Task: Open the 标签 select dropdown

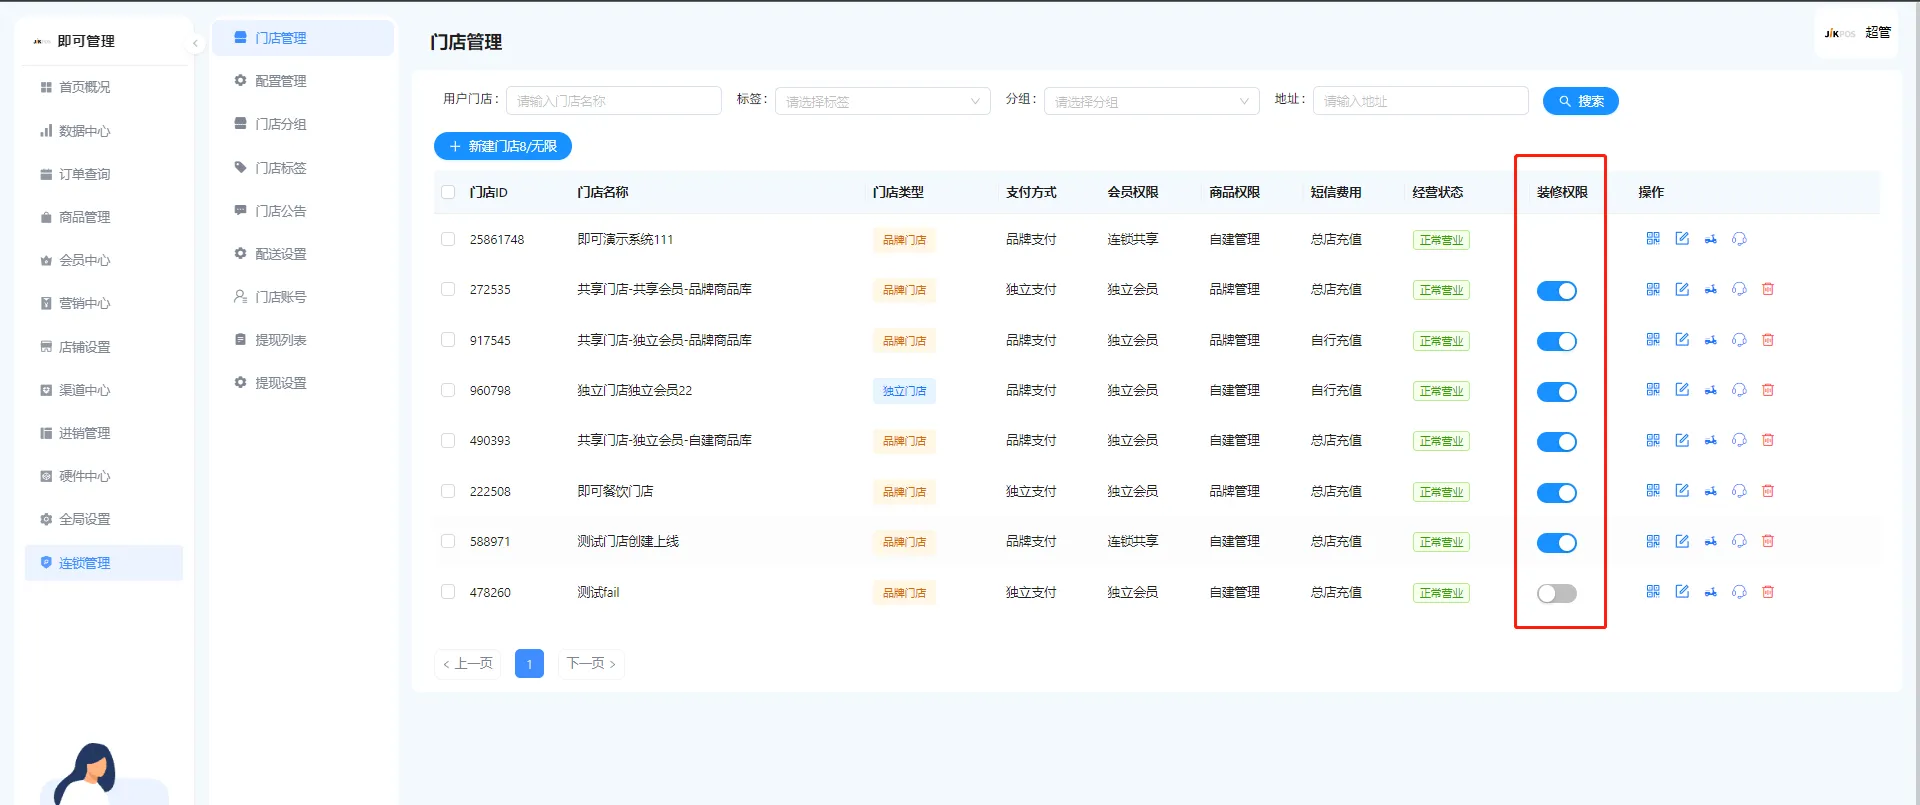Action: point(881,101)
